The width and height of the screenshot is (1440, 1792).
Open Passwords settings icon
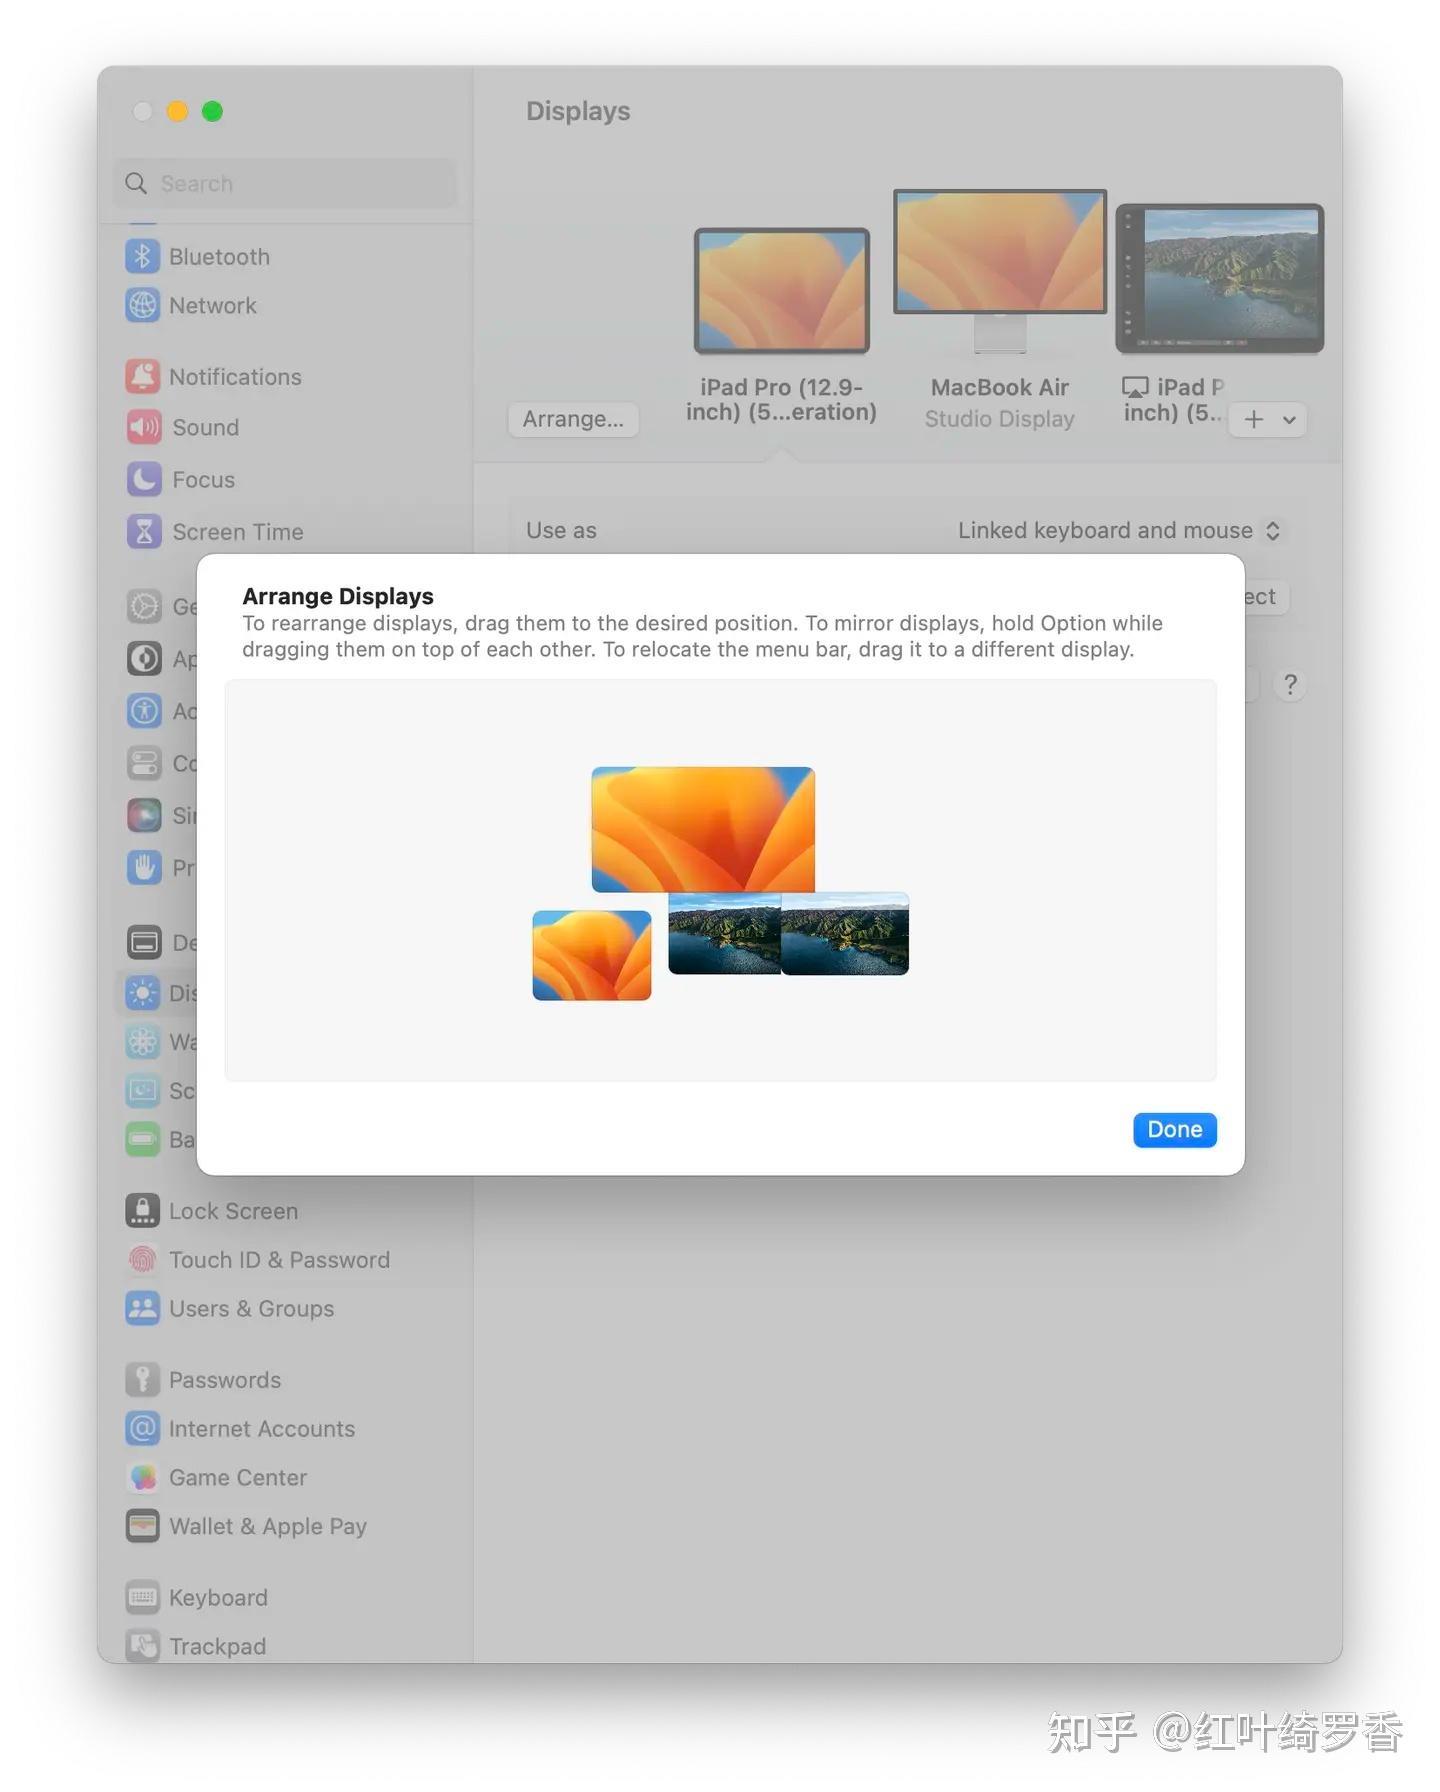[x=142, y=1379]
